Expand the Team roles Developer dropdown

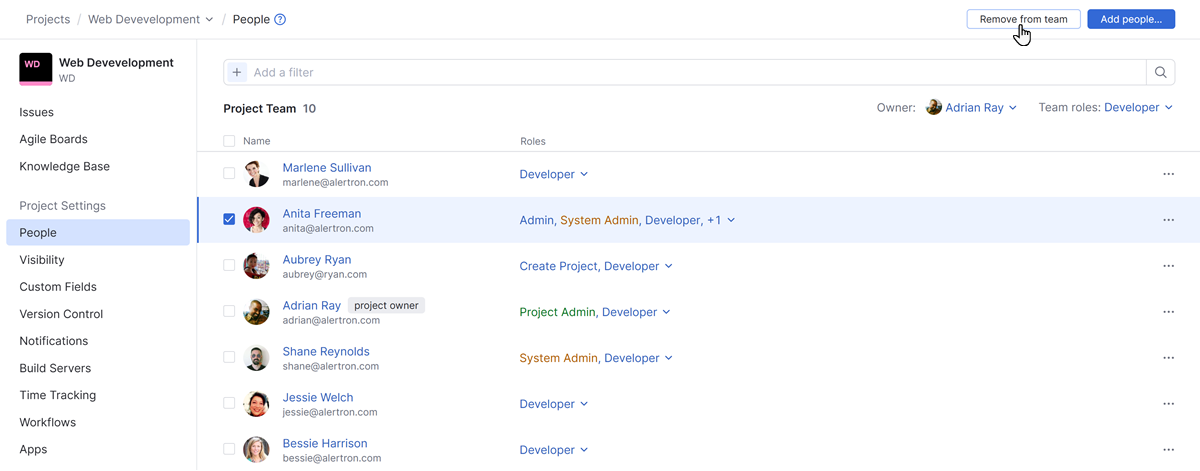pos(1138,107)
